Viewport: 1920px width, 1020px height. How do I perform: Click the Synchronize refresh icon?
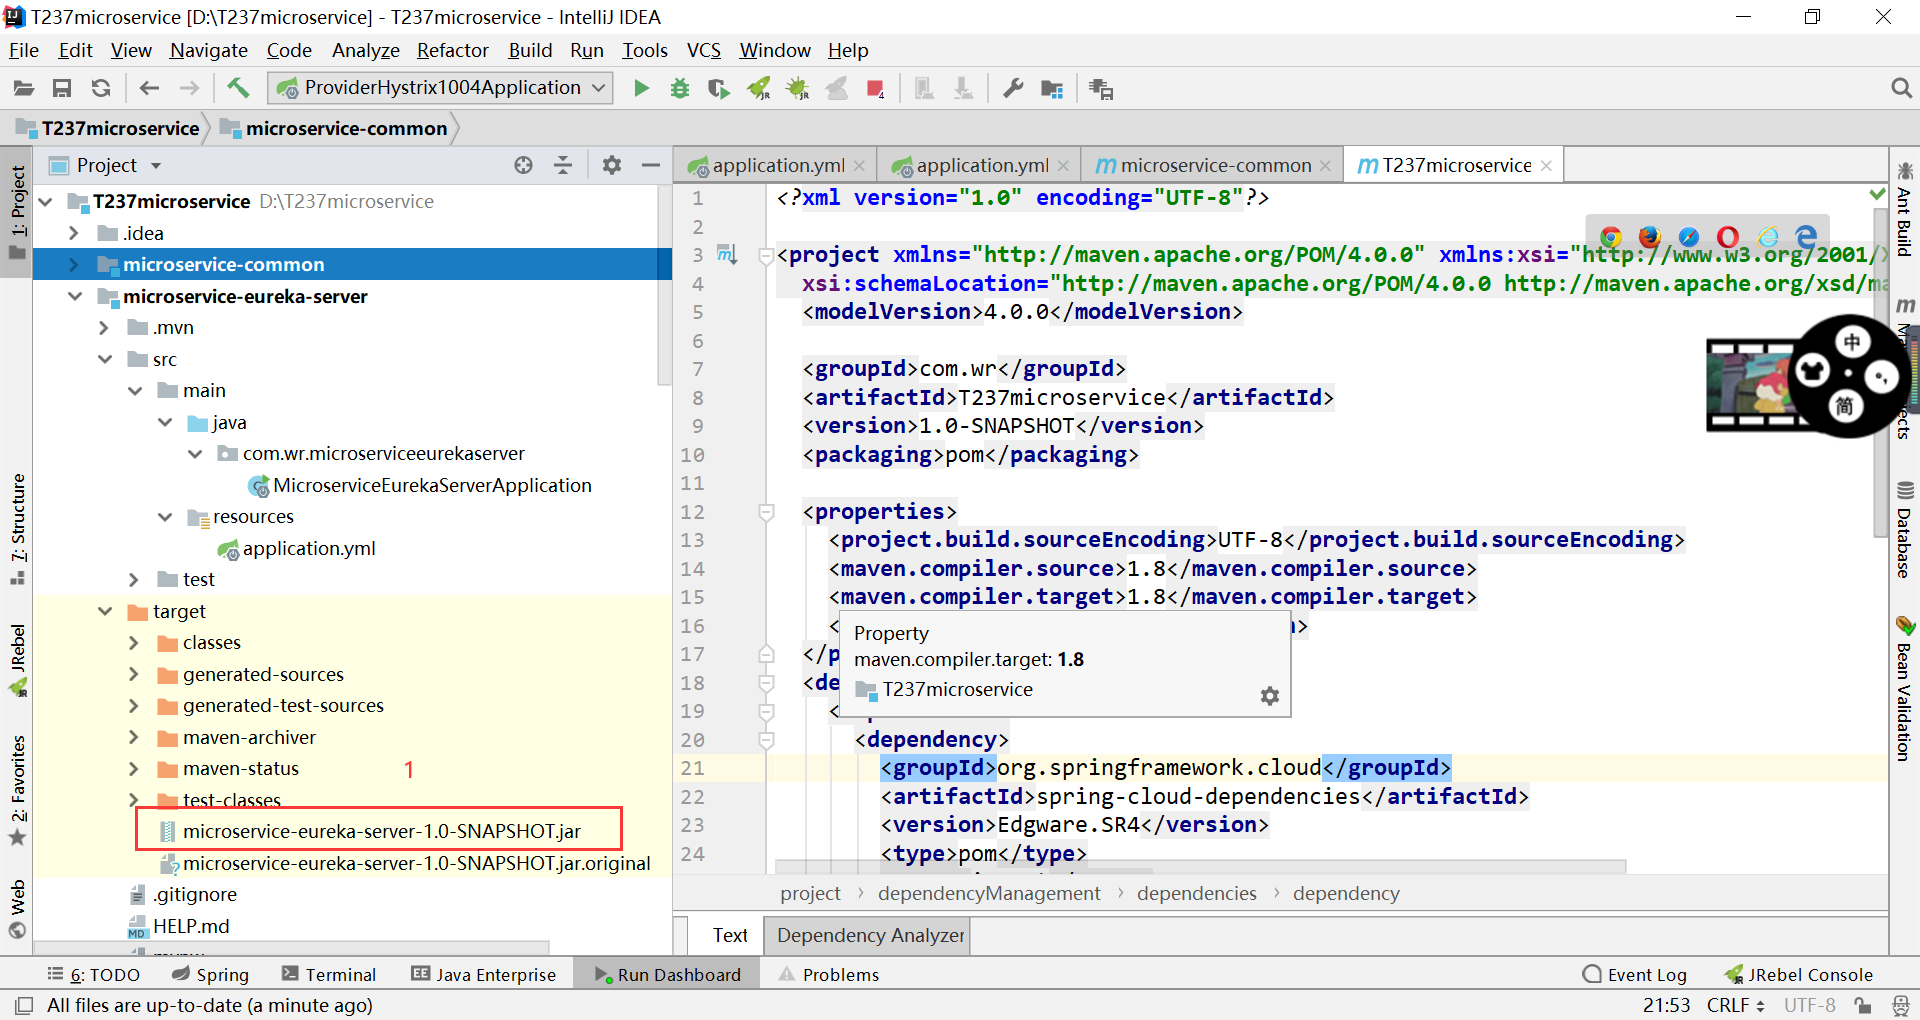coord(101,88)
